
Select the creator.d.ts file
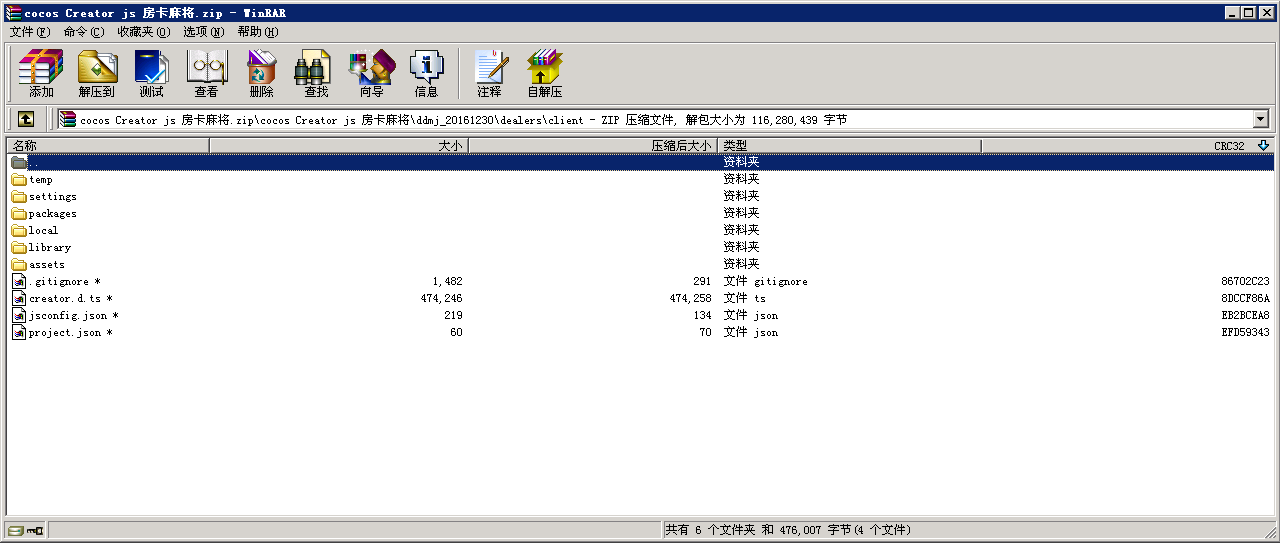coord(64,299)
